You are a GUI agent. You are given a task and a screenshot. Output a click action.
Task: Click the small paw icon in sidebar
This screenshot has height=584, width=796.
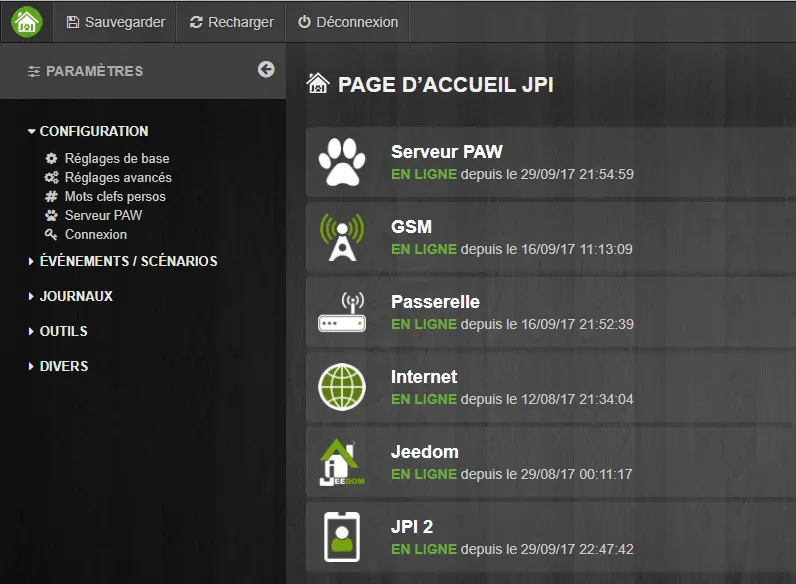point(51,215)
